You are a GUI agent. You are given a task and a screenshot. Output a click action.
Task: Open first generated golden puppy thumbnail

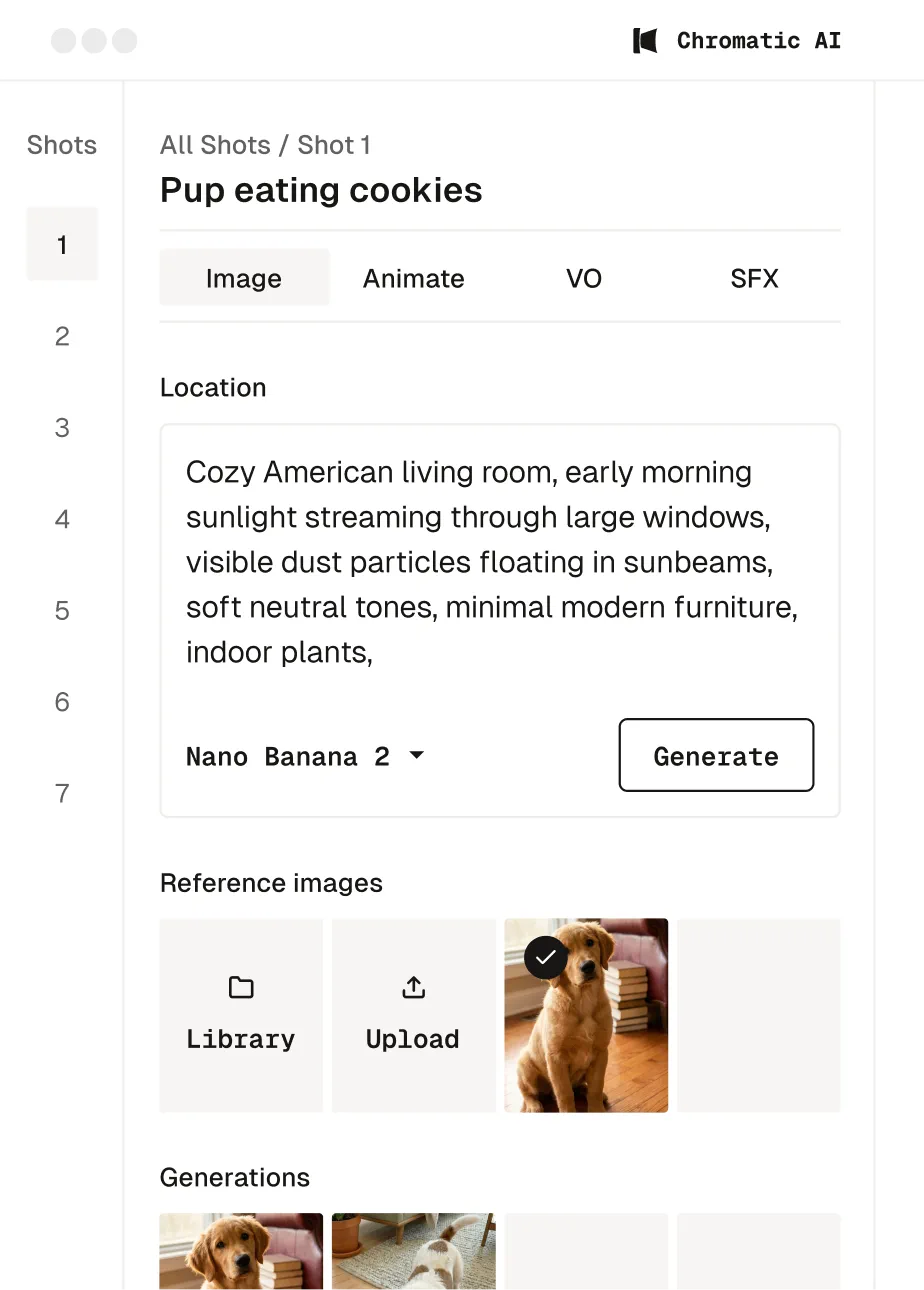[x=241, y=1251]
